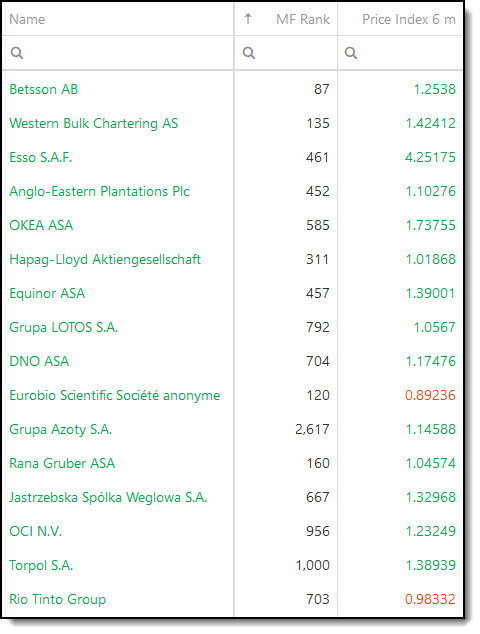Screen dimensions: 480x634
Task: Select the Rio Tinto Group link
Action: [x=57, y=599]
